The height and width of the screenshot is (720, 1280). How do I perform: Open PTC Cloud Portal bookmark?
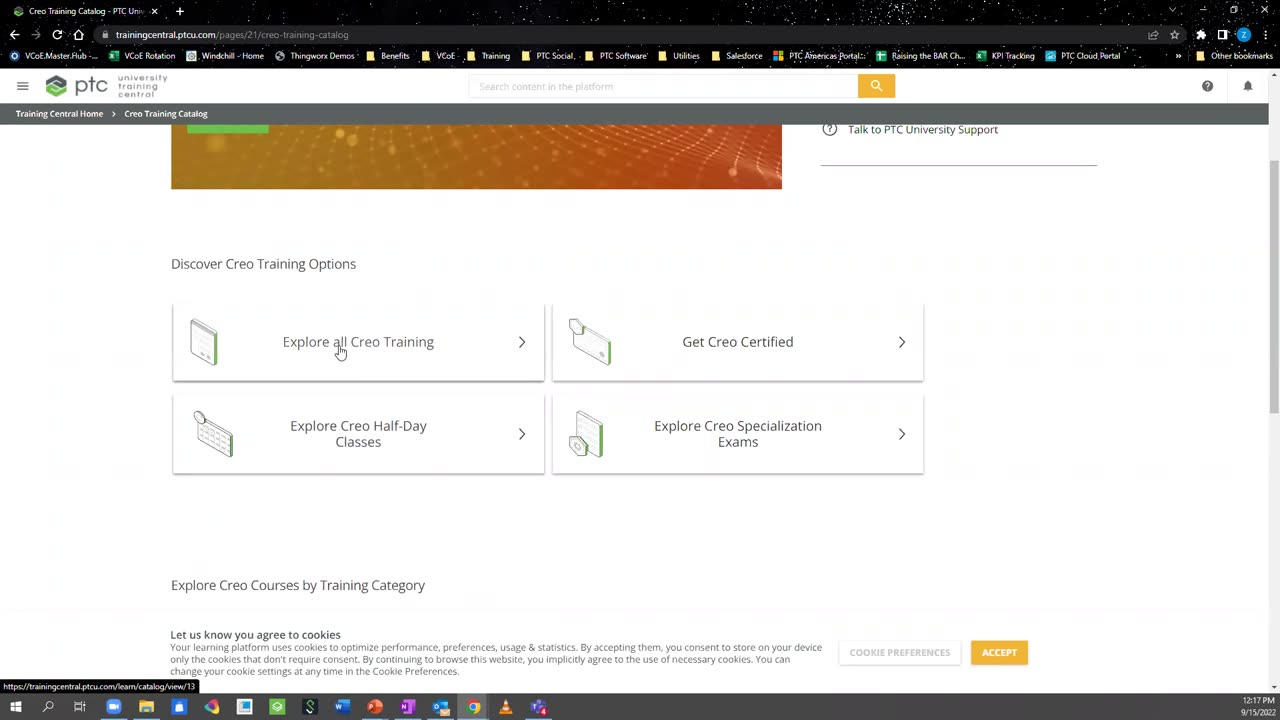(x=1083, y=56)
